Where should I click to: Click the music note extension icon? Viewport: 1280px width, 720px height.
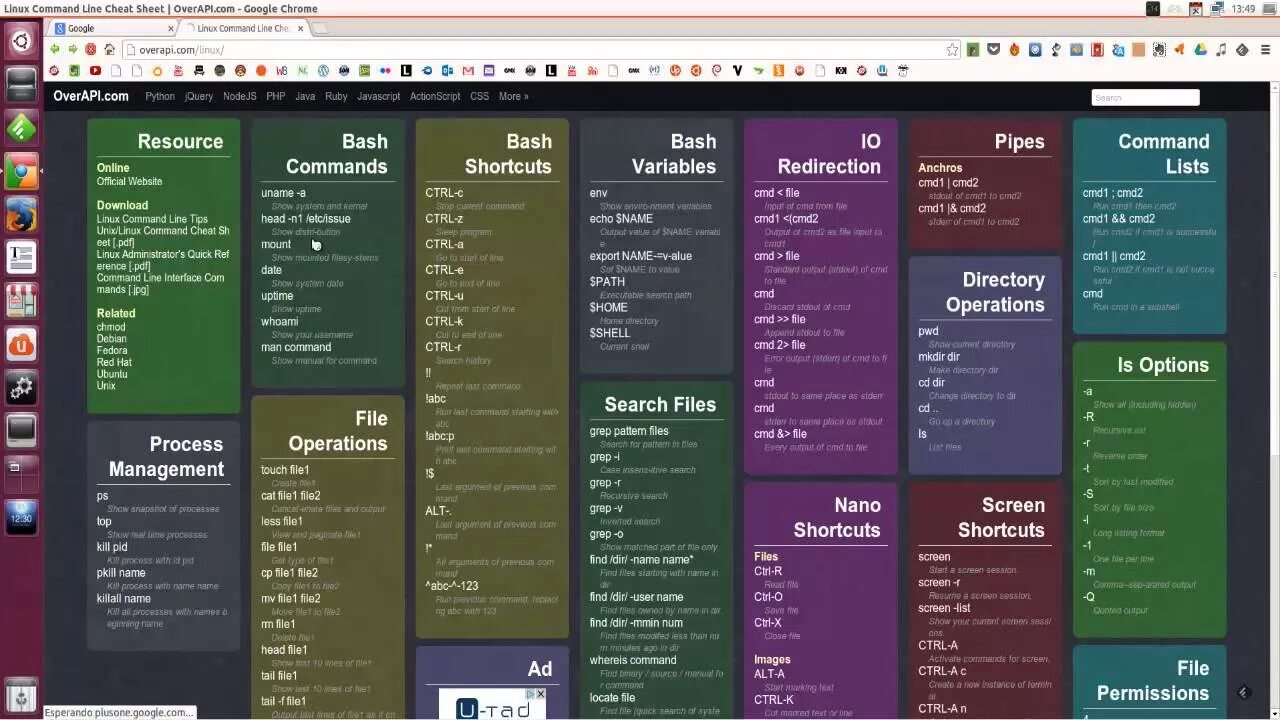point(1221,49)
